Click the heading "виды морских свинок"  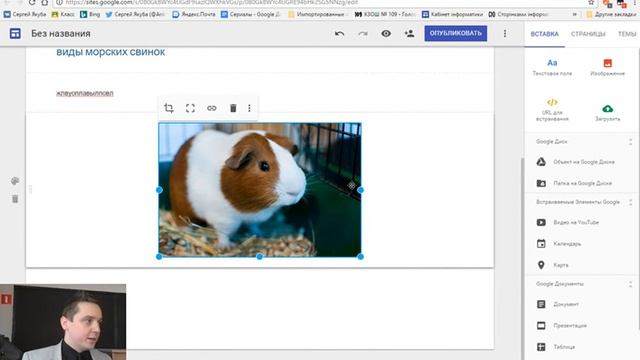pos(111,52)
